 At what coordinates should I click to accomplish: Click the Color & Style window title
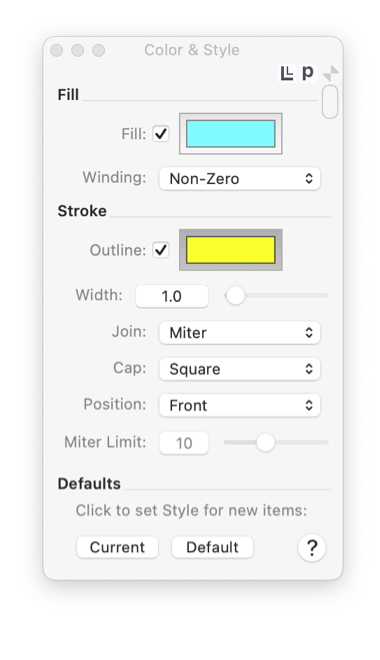click(x=192, y=50)
